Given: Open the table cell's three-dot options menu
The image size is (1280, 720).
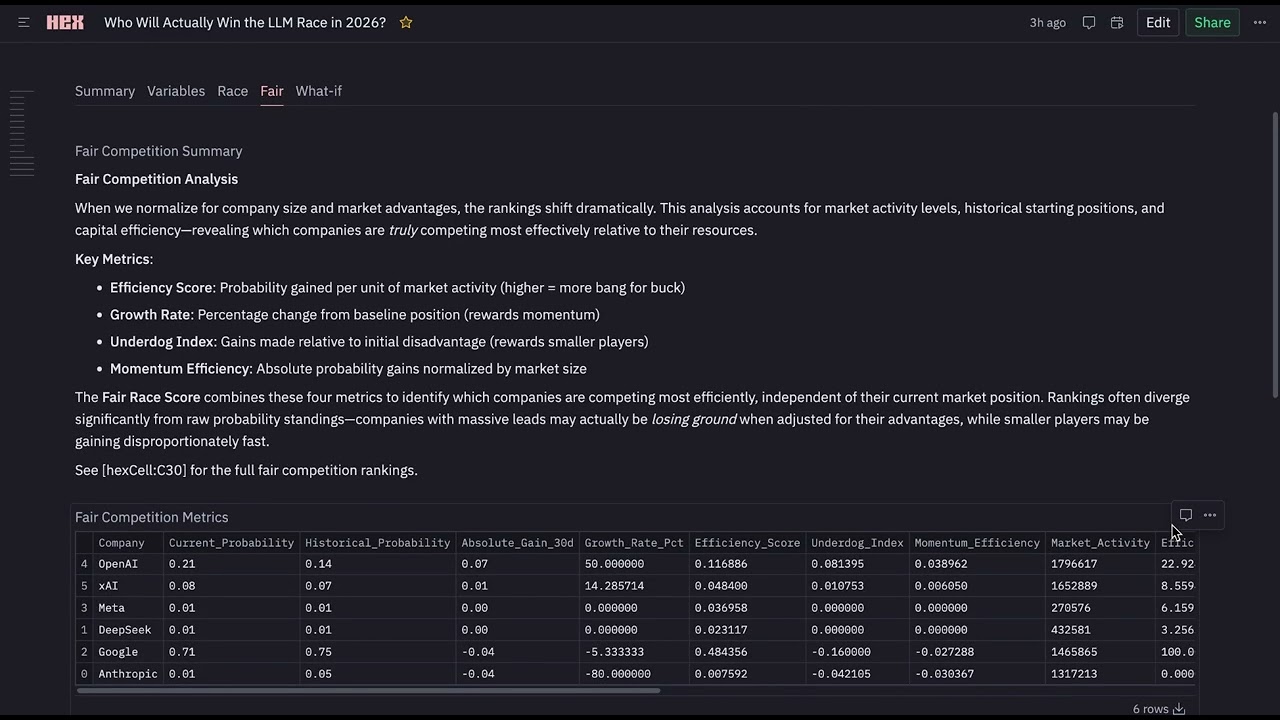Looking at the screenshot, I should click(1210, 515).
